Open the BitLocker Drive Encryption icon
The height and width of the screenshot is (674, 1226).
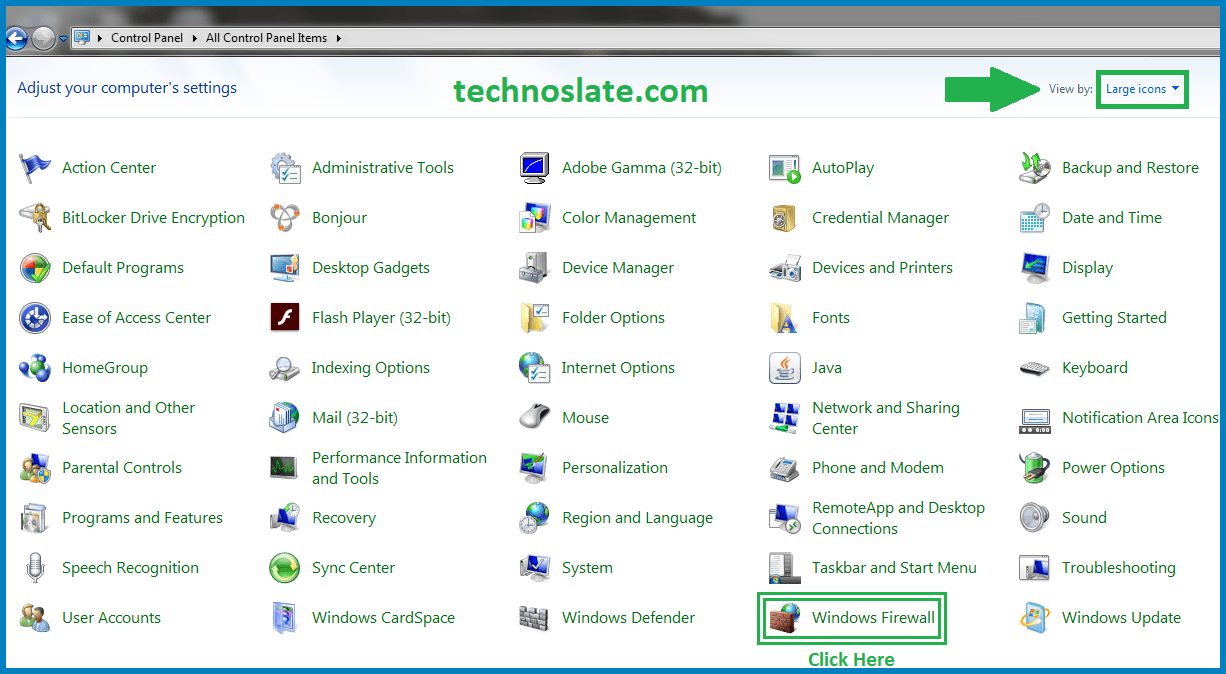35,218
